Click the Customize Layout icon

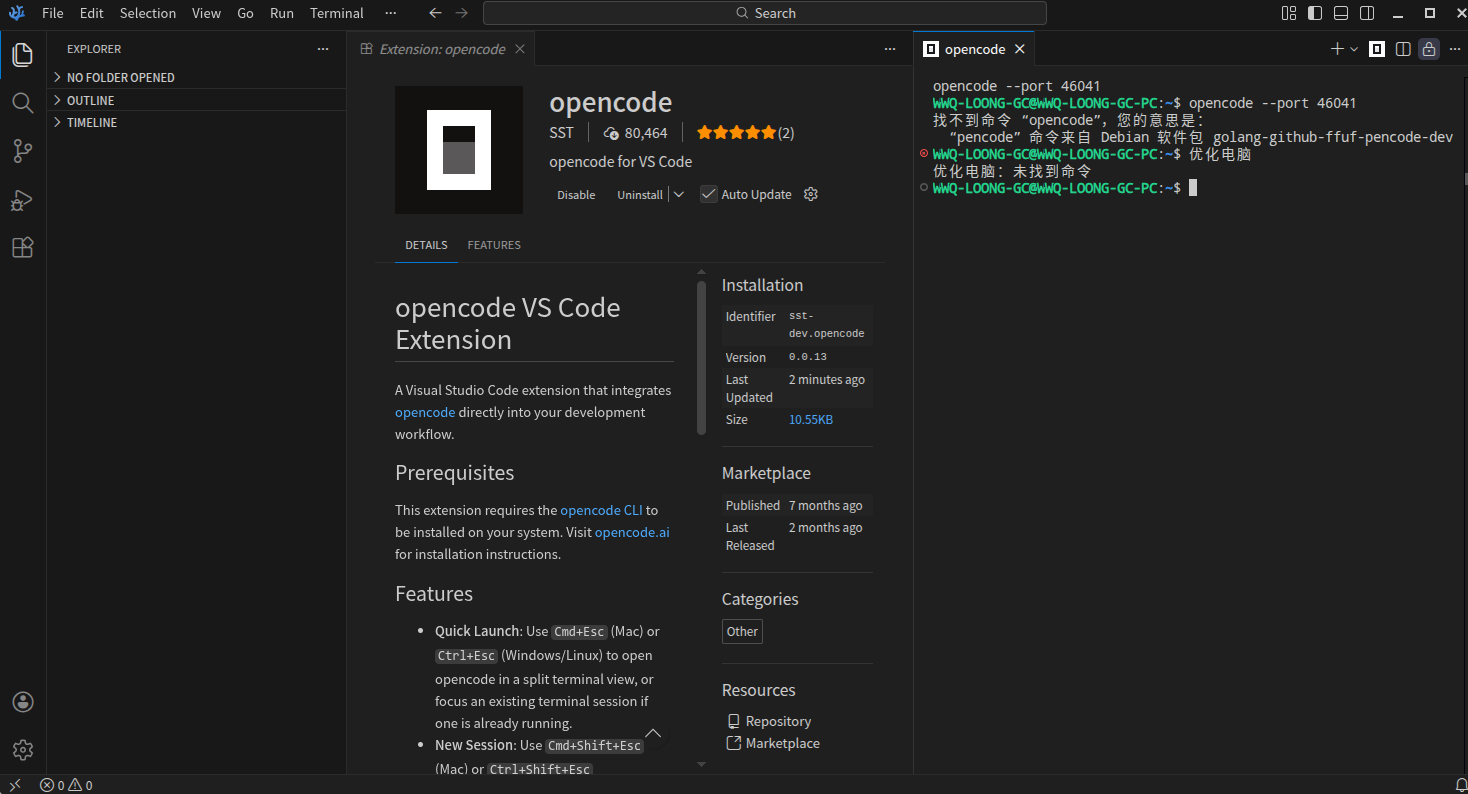pos(1289,13)
